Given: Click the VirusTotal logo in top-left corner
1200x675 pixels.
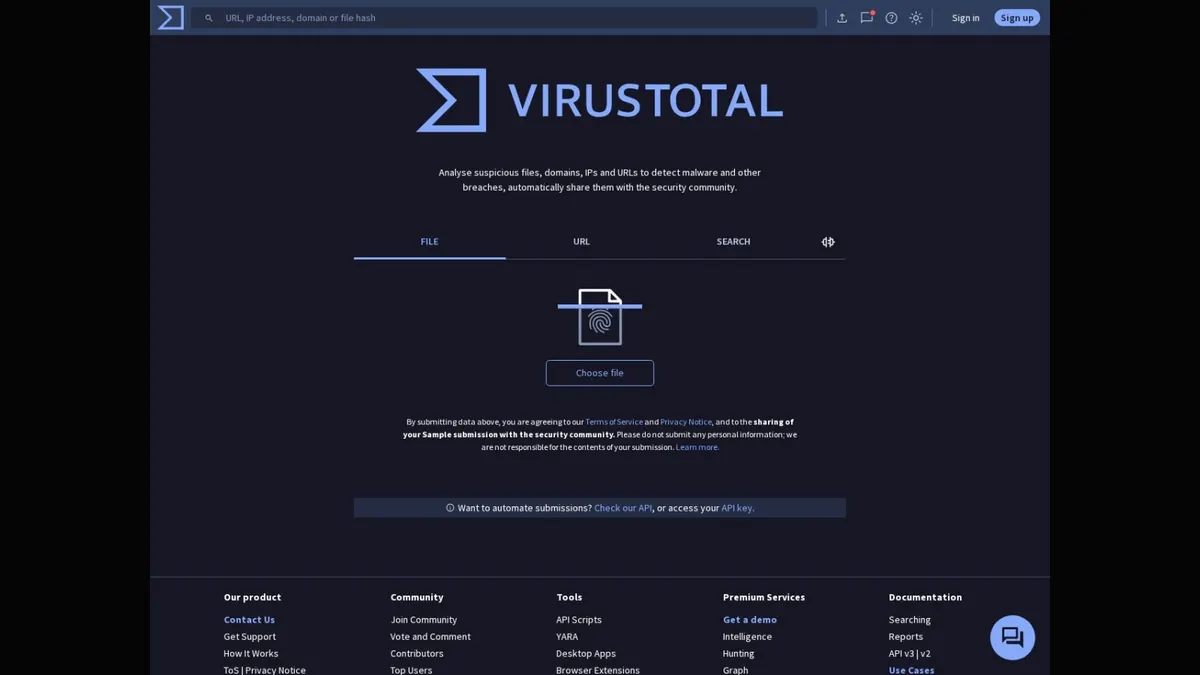Looking at the screenshot, I should [x=171, y=17].
